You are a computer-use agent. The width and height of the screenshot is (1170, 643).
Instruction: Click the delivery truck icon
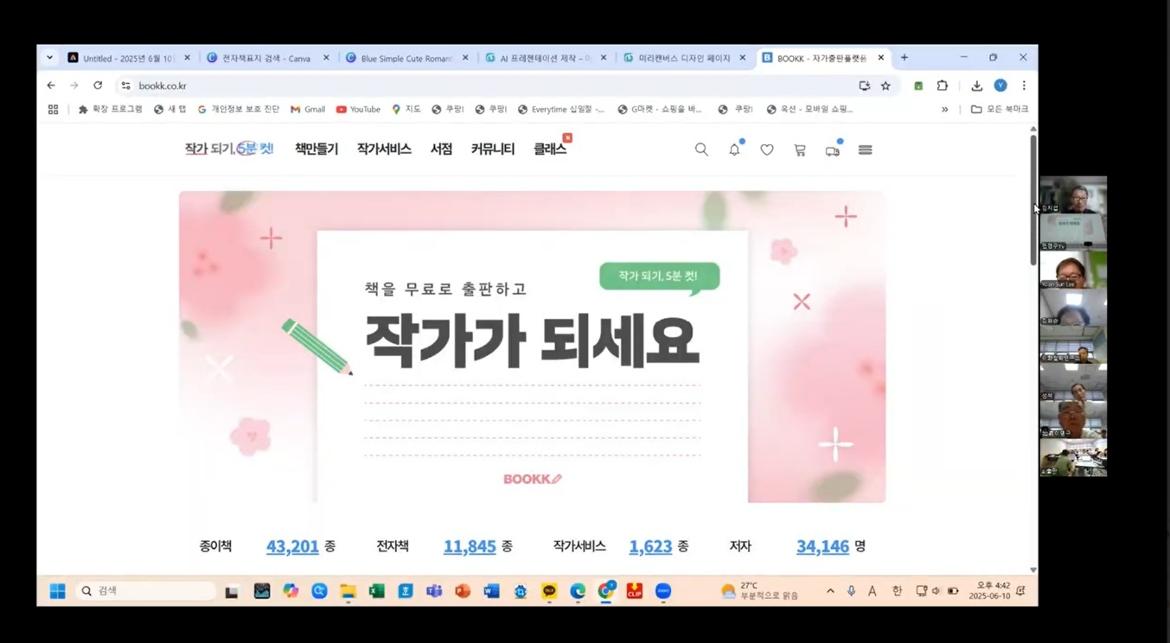pos(832,151)
